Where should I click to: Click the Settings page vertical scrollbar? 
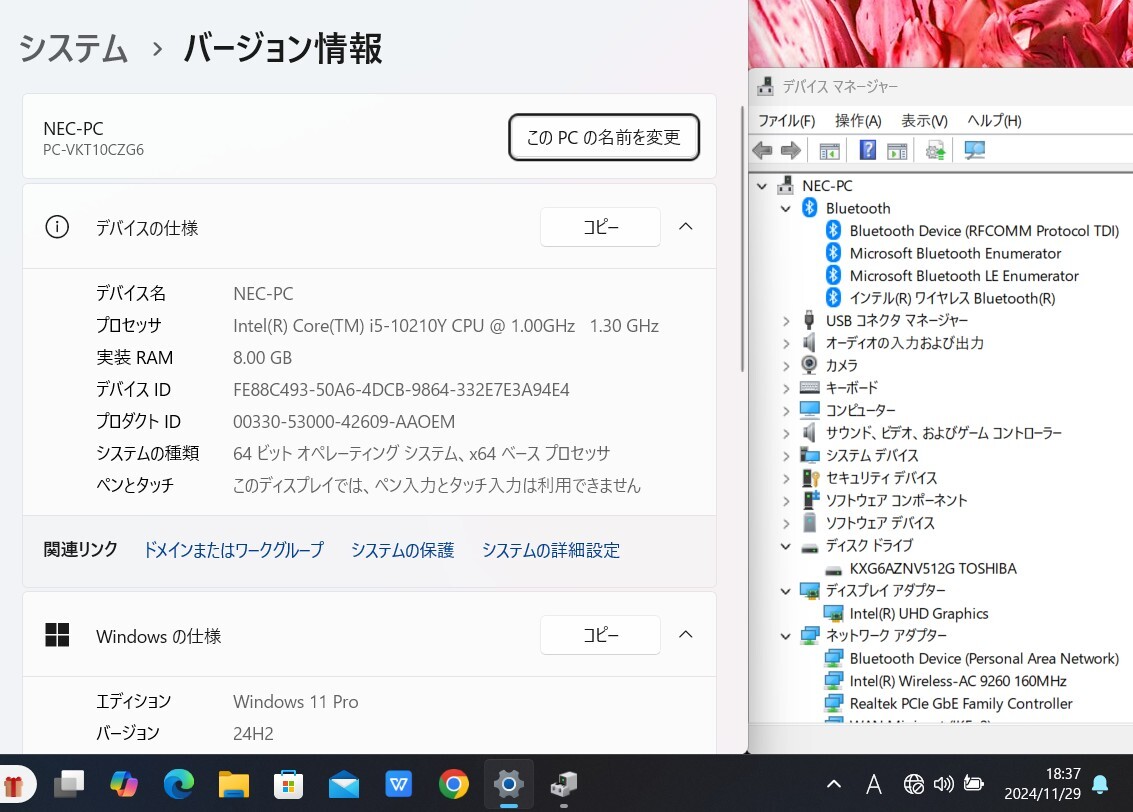[742, 238]
